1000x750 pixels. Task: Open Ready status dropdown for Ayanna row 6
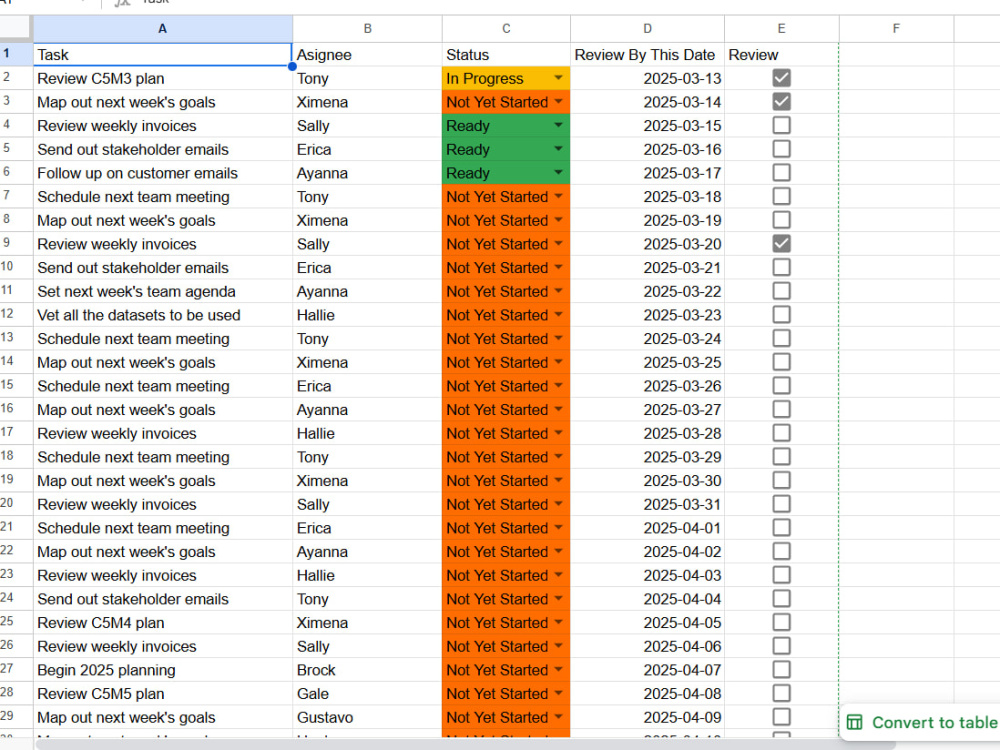pyautogui.click(x=558, y=172)
